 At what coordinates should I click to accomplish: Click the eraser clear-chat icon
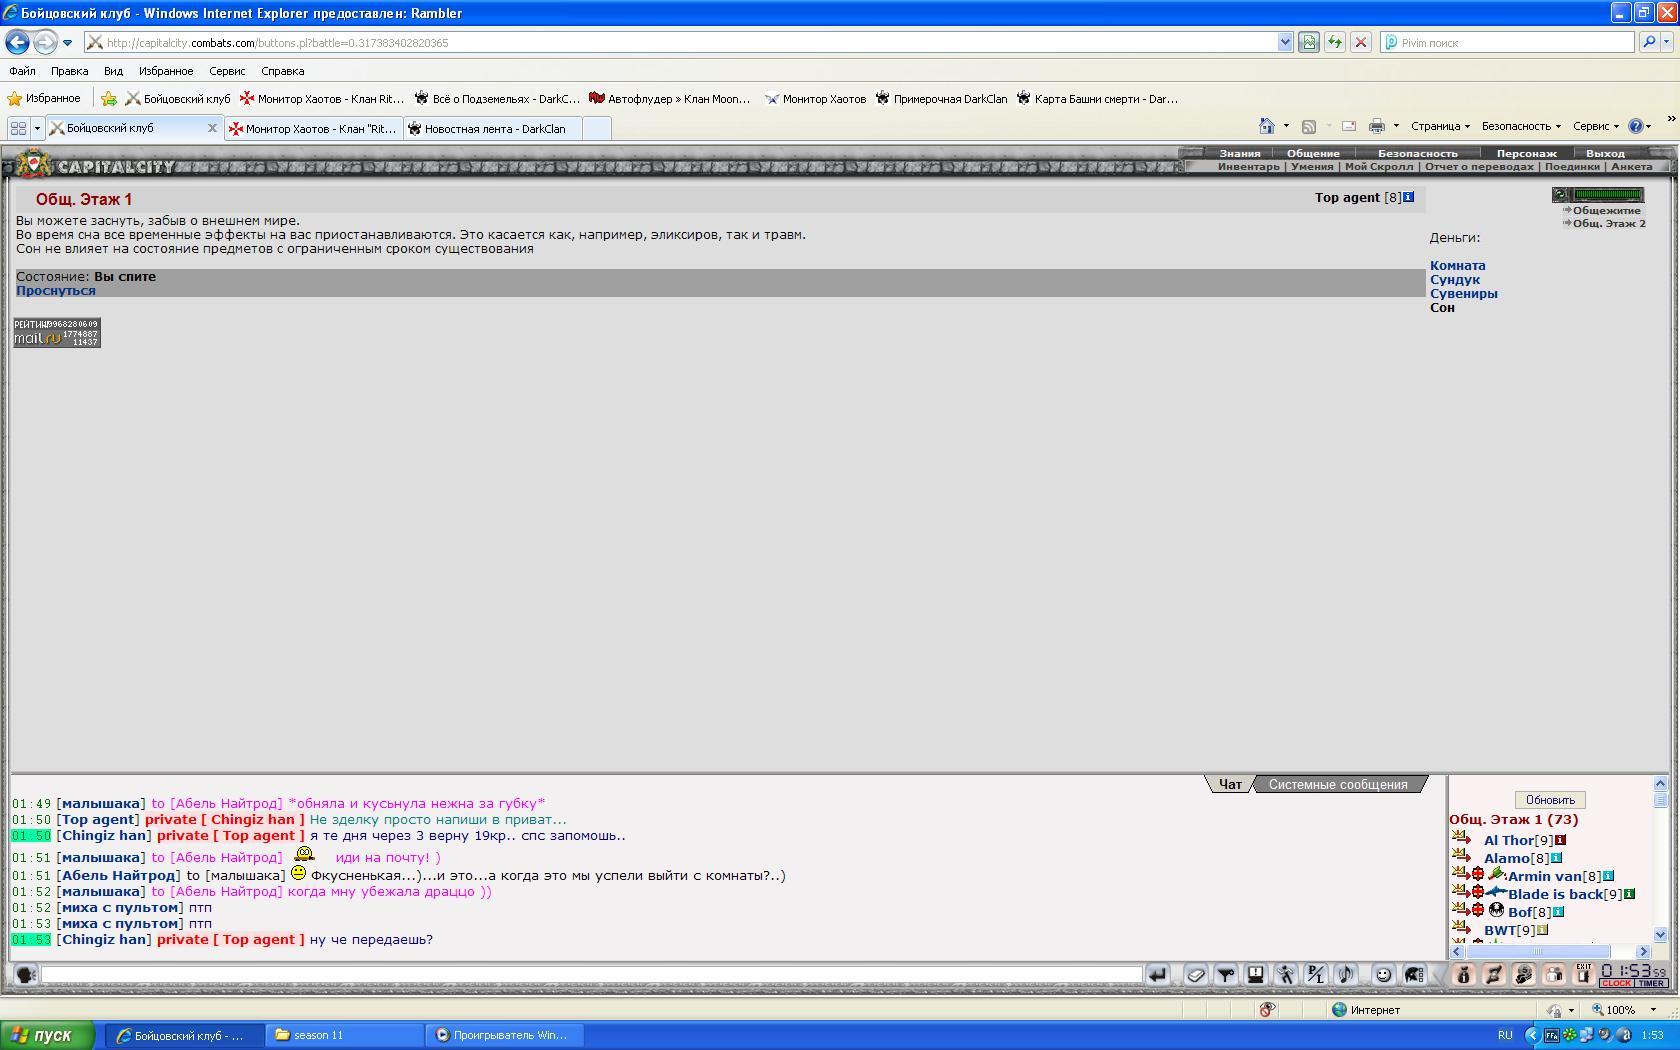[x=1195, y=974]
